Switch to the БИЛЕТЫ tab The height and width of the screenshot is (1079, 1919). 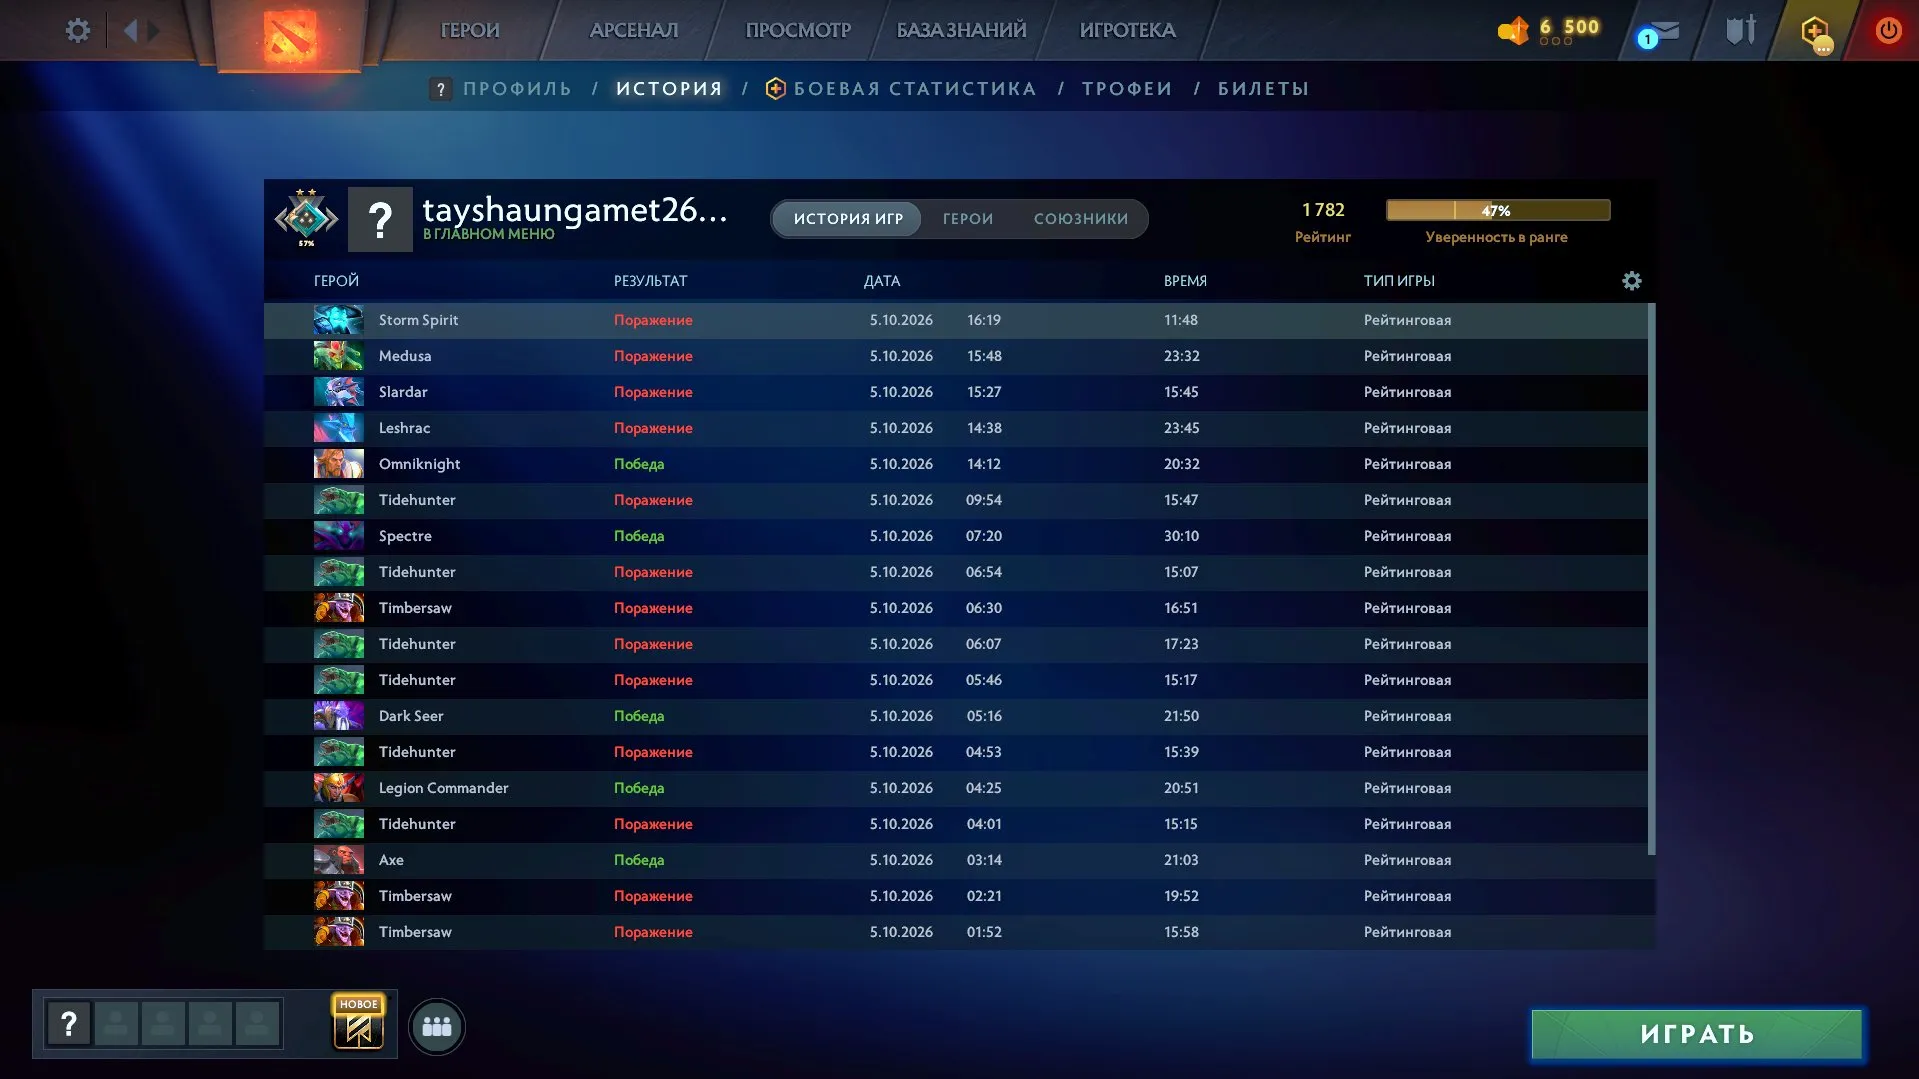tap(1263, 89)
